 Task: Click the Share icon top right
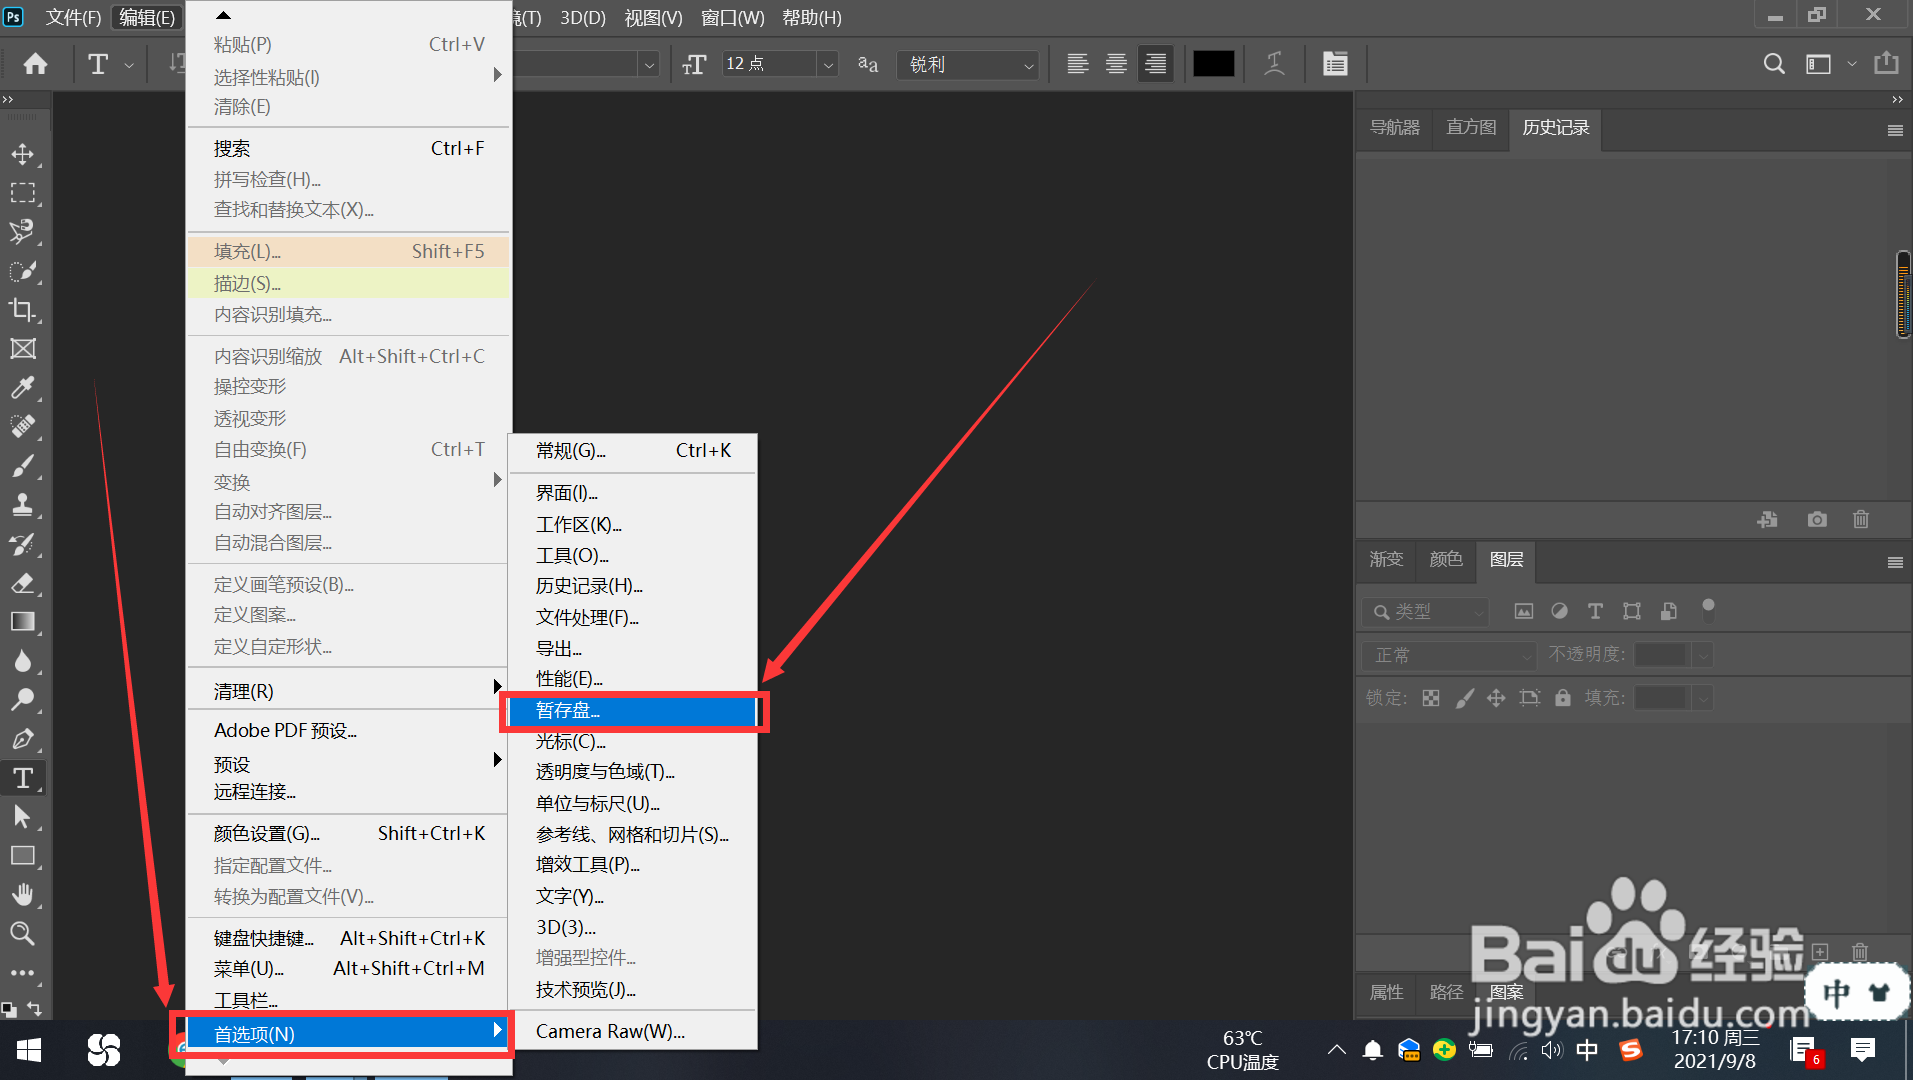tap(1886, 63)
